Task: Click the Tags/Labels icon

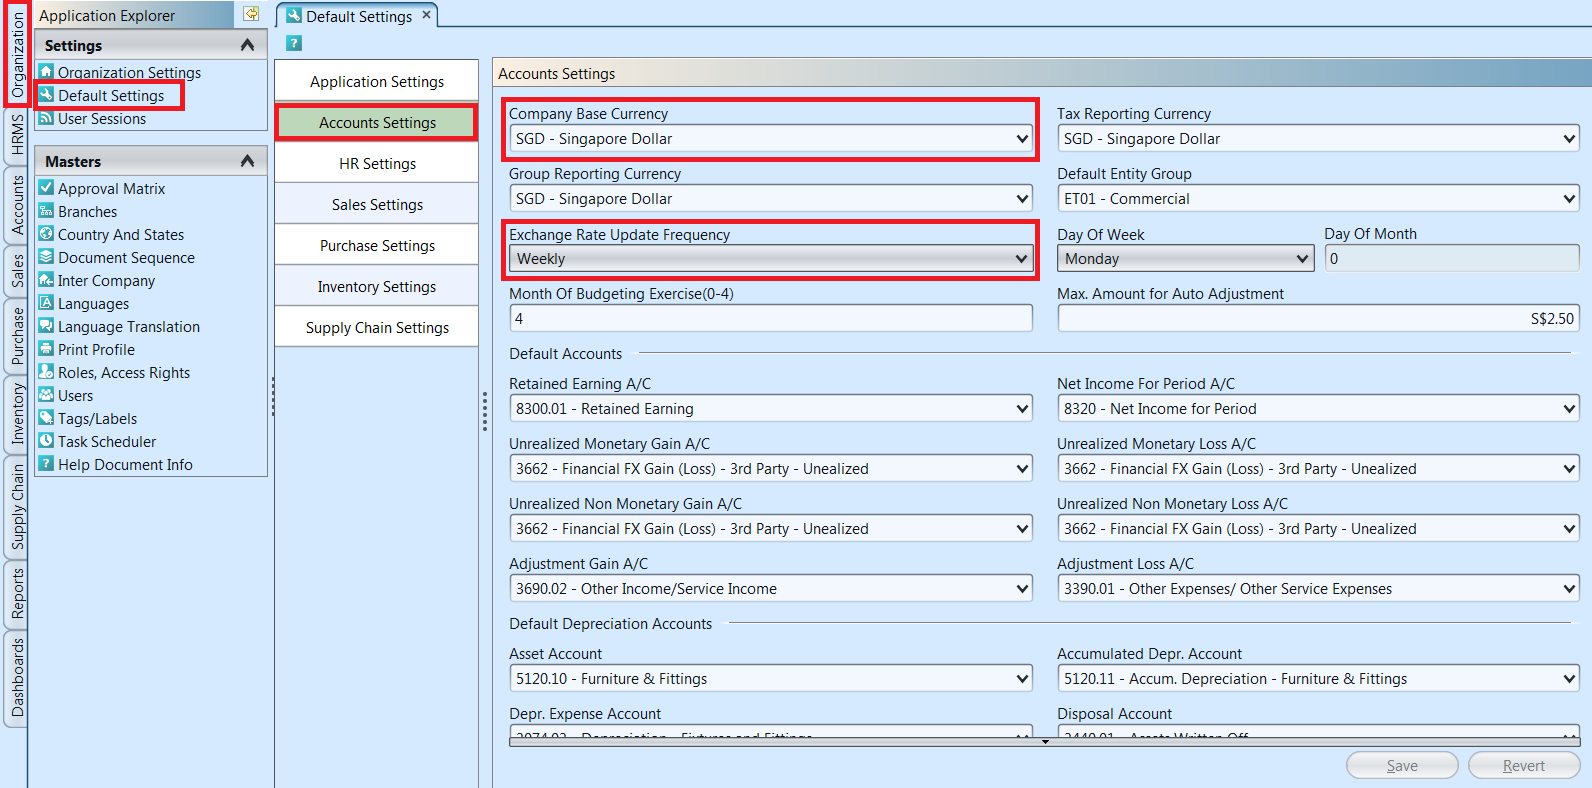Action: point(46,417)
